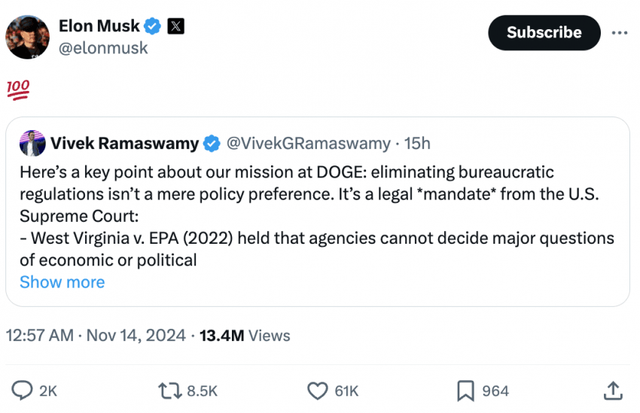Click Vivek Ramaswamy's verified badge
The image size is (640, 413).
tap(213, 144)
